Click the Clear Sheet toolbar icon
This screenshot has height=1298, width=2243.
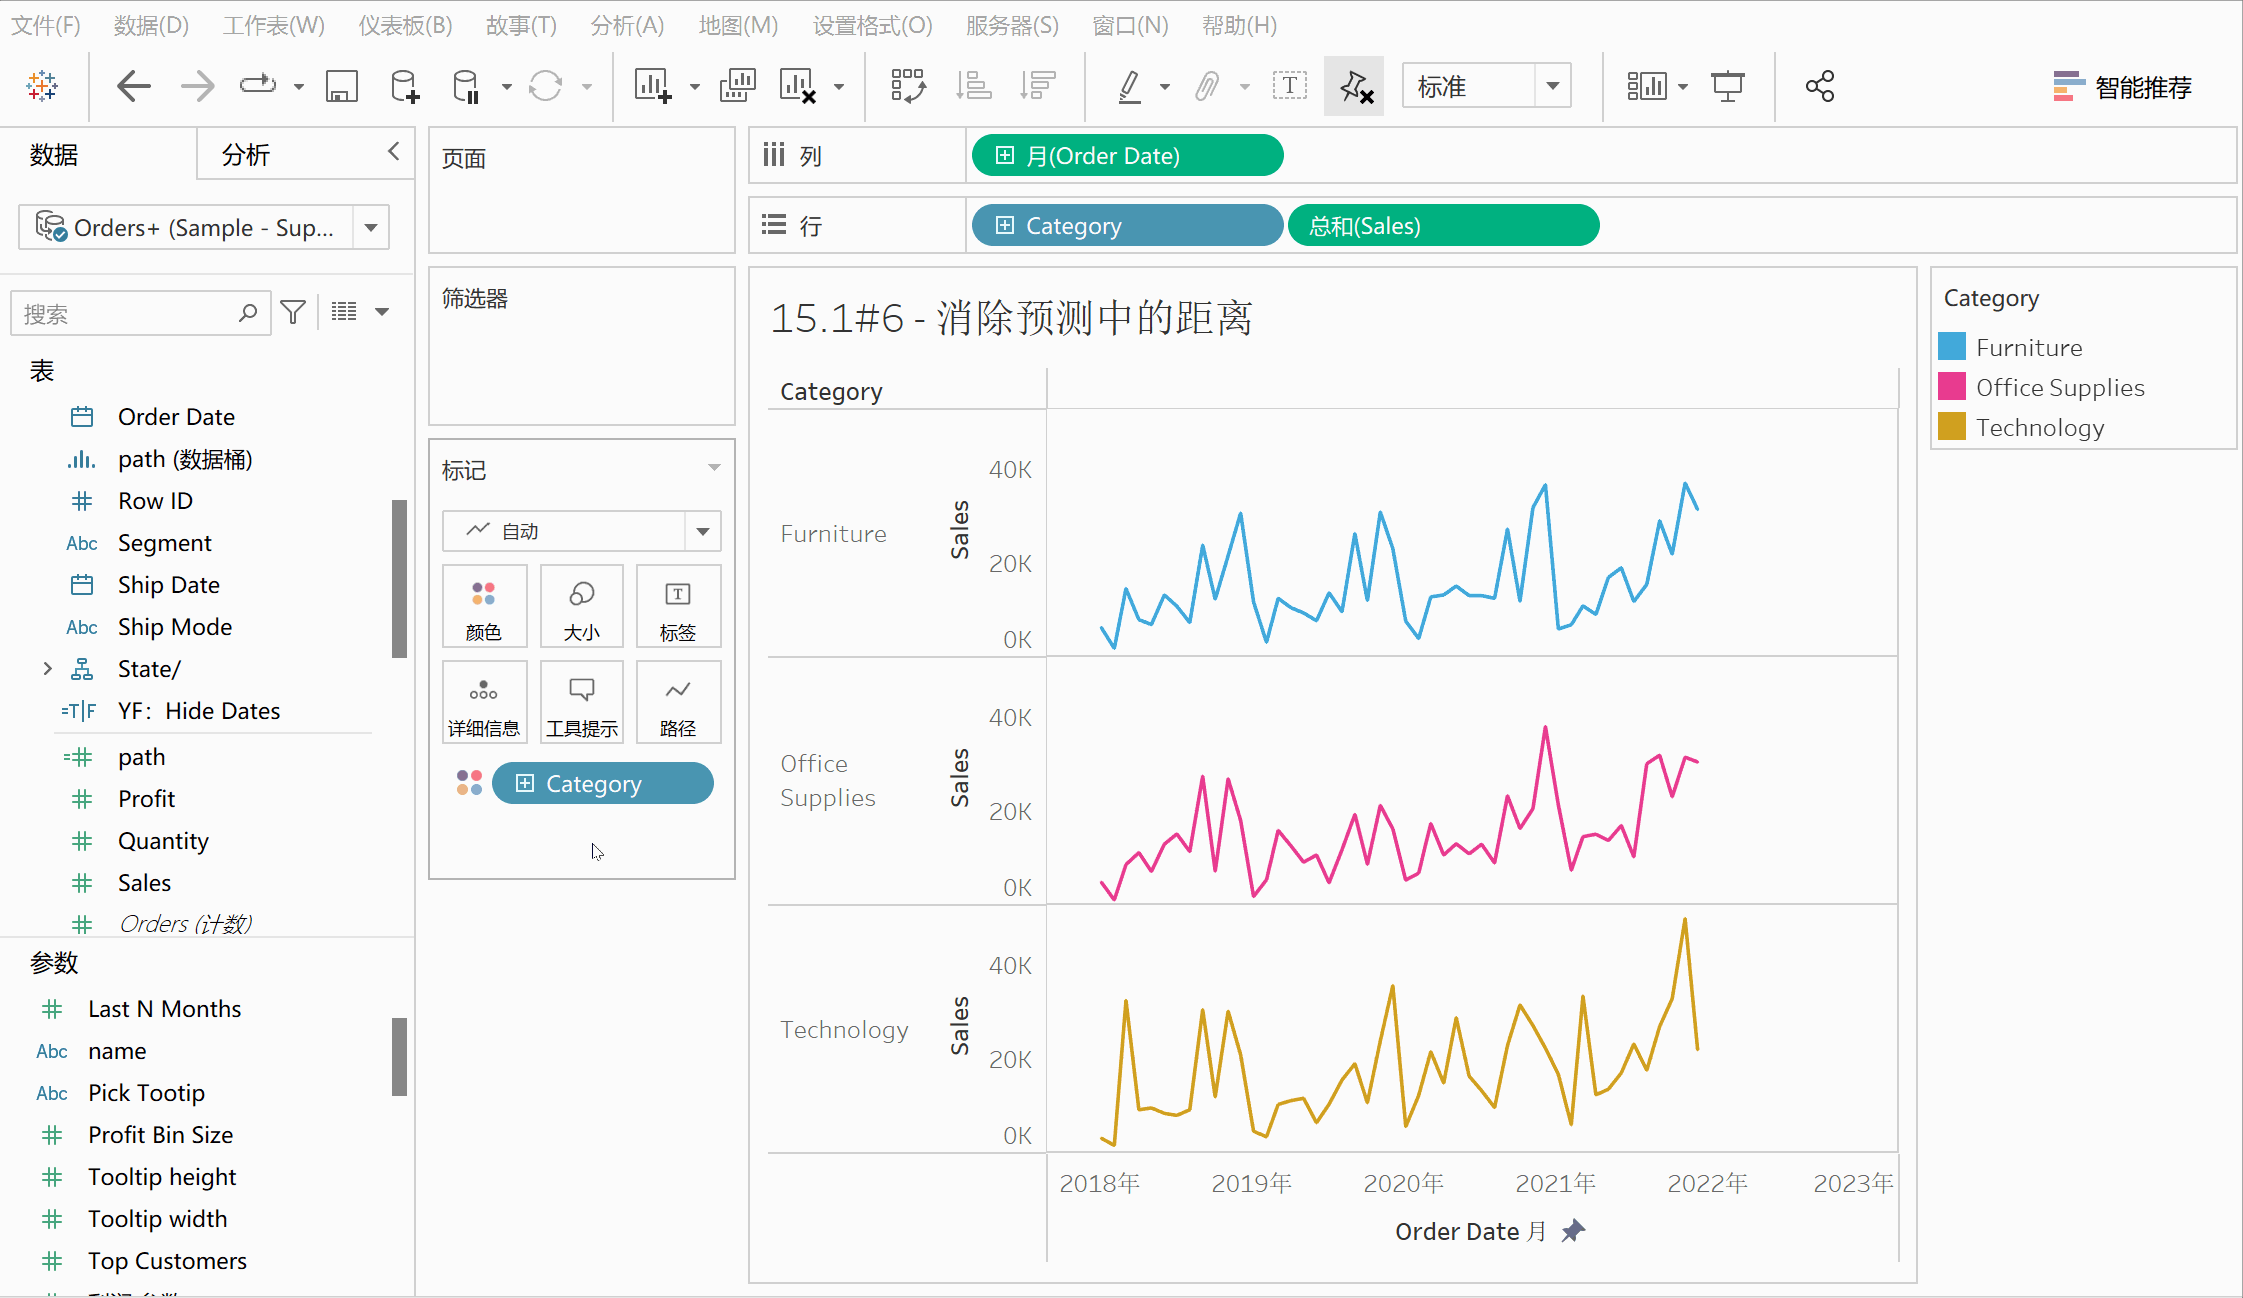click(x=799, y=87)
